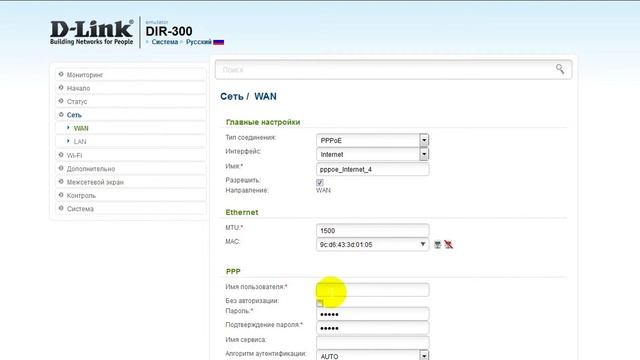Viewport: 640px width, 360px height.
Task: Open the Интерфейс dropdown Internet
Action: click(372, 154)
